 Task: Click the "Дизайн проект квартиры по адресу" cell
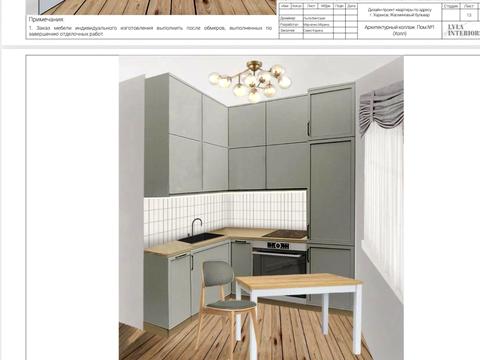(400, 13)
